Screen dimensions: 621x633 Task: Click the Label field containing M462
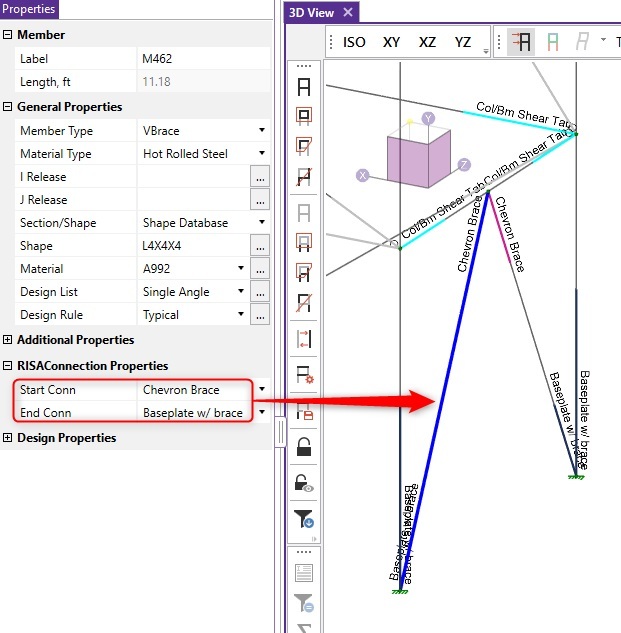click(x=203, y=59)
